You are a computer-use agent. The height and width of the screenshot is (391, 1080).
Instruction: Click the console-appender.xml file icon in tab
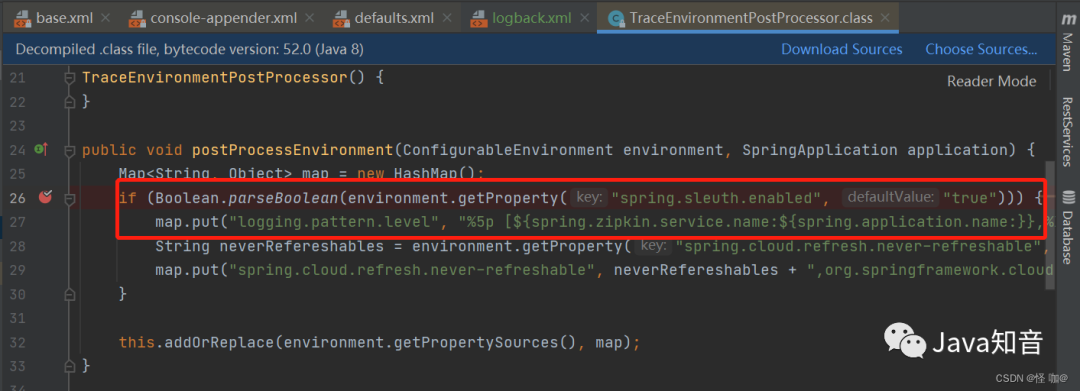137,19
